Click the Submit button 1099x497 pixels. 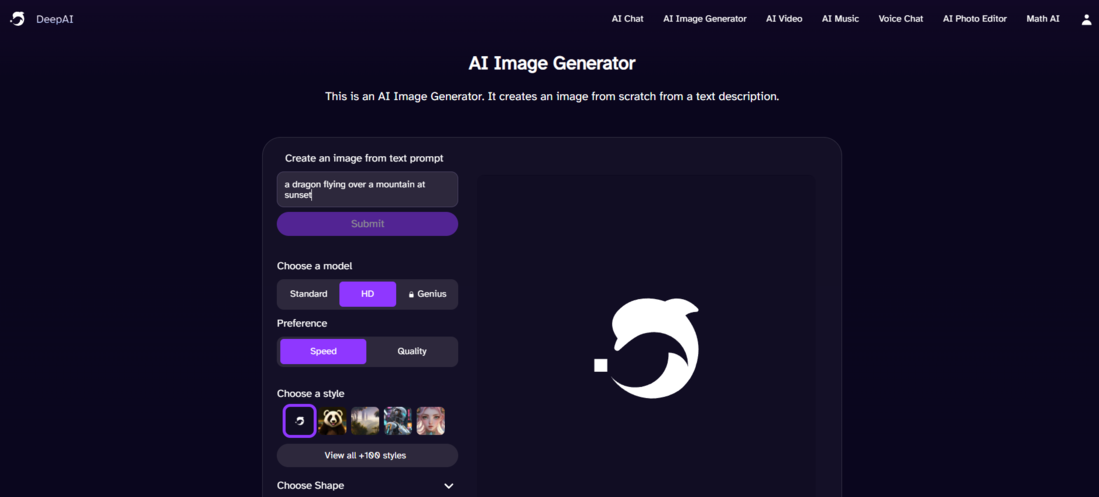coord(367,224)
